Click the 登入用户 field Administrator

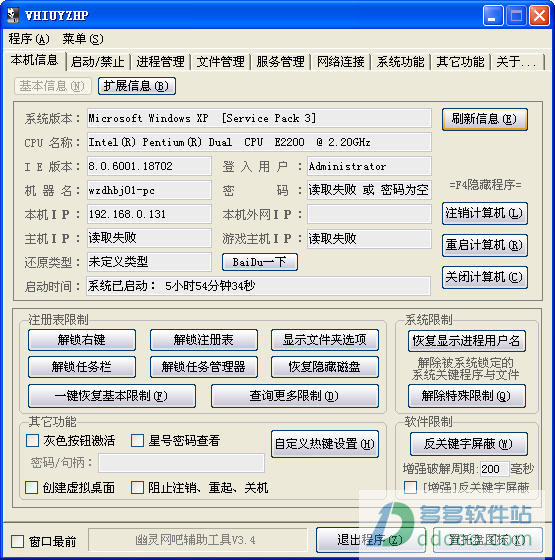pos(369,166)
